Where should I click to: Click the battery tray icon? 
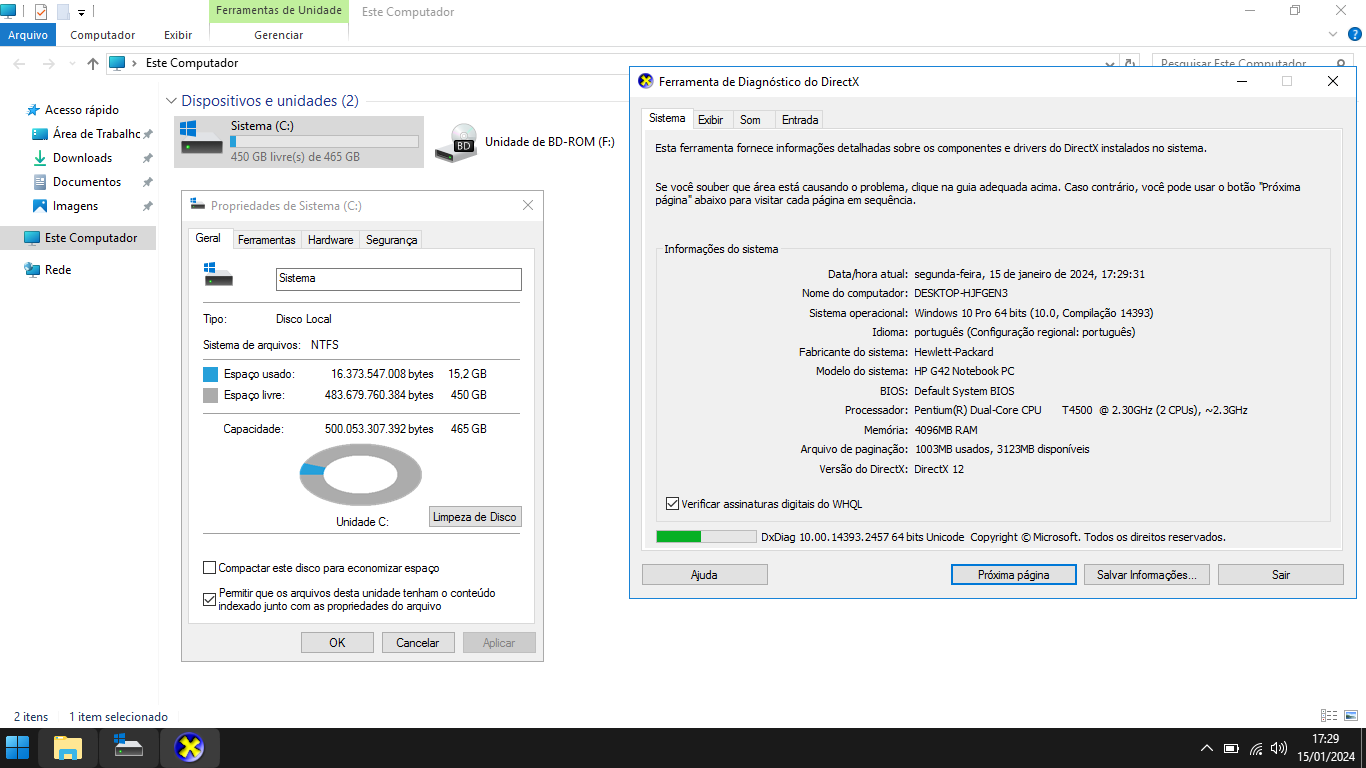tap(1231, 748)
